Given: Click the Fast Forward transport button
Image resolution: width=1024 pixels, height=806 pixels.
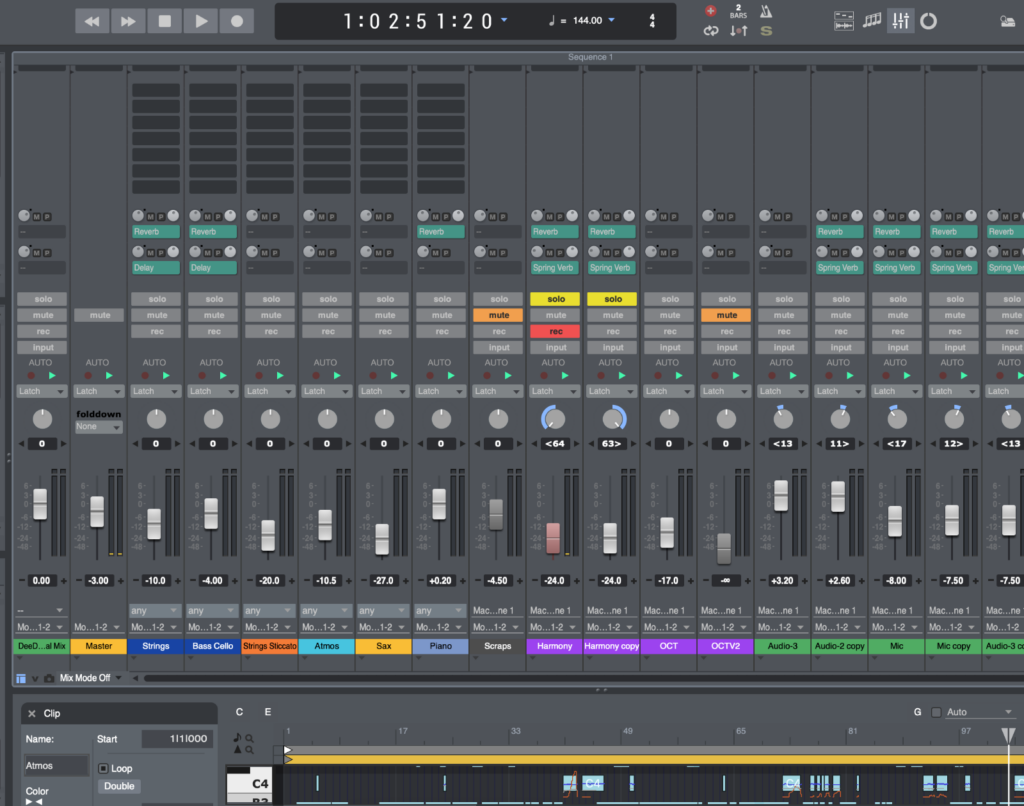Looking at the screenshot, I should (x=128, y=22).
